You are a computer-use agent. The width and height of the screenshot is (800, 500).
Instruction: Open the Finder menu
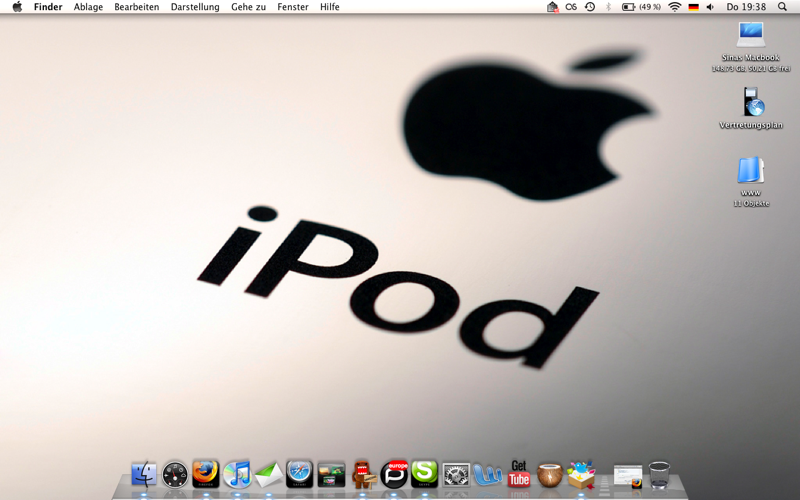[48, 7]
